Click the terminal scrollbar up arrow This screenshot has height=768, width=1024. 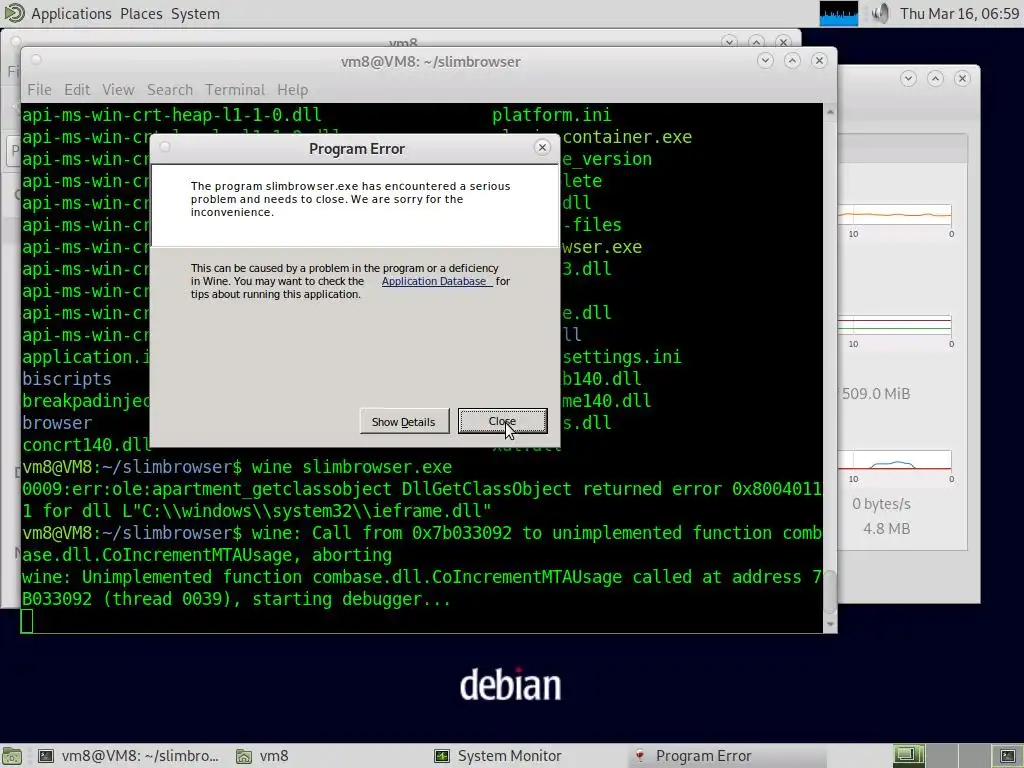coord(830,112)
